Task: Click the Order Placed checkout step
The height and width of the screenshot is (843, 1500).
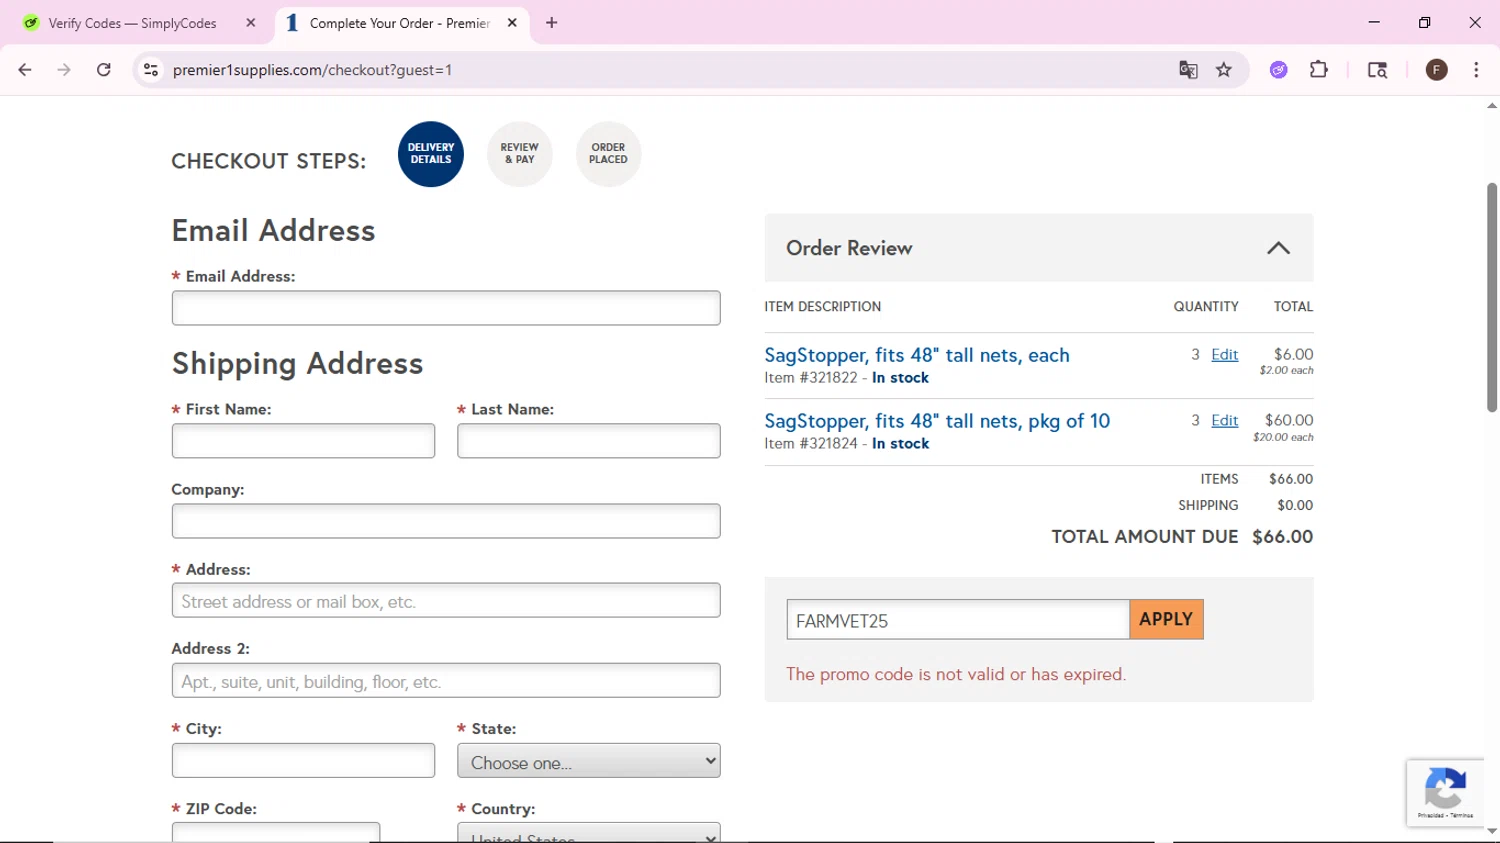Action: tap(609, 154)
